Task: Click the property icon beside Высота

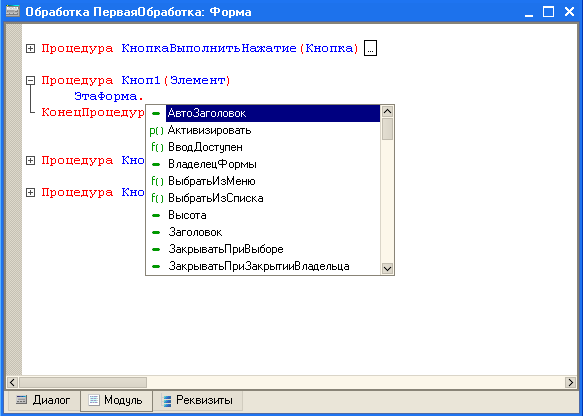Action: (x=156, y=215)
